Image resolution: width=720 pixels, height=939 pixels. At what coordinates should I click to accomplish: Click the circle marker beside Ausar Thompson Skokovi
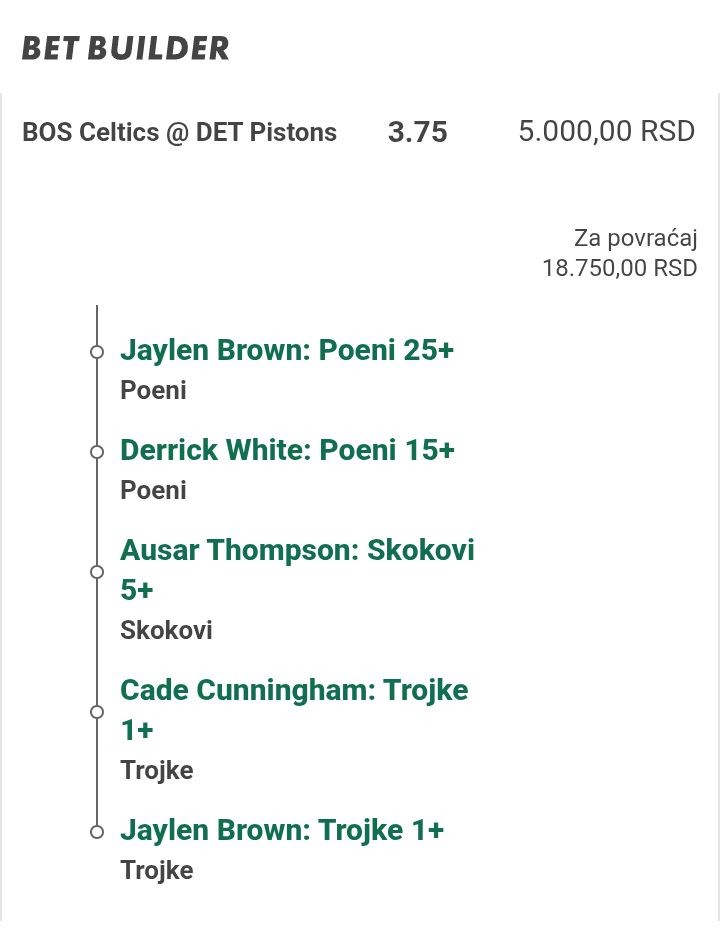click(x=97, y=572)
